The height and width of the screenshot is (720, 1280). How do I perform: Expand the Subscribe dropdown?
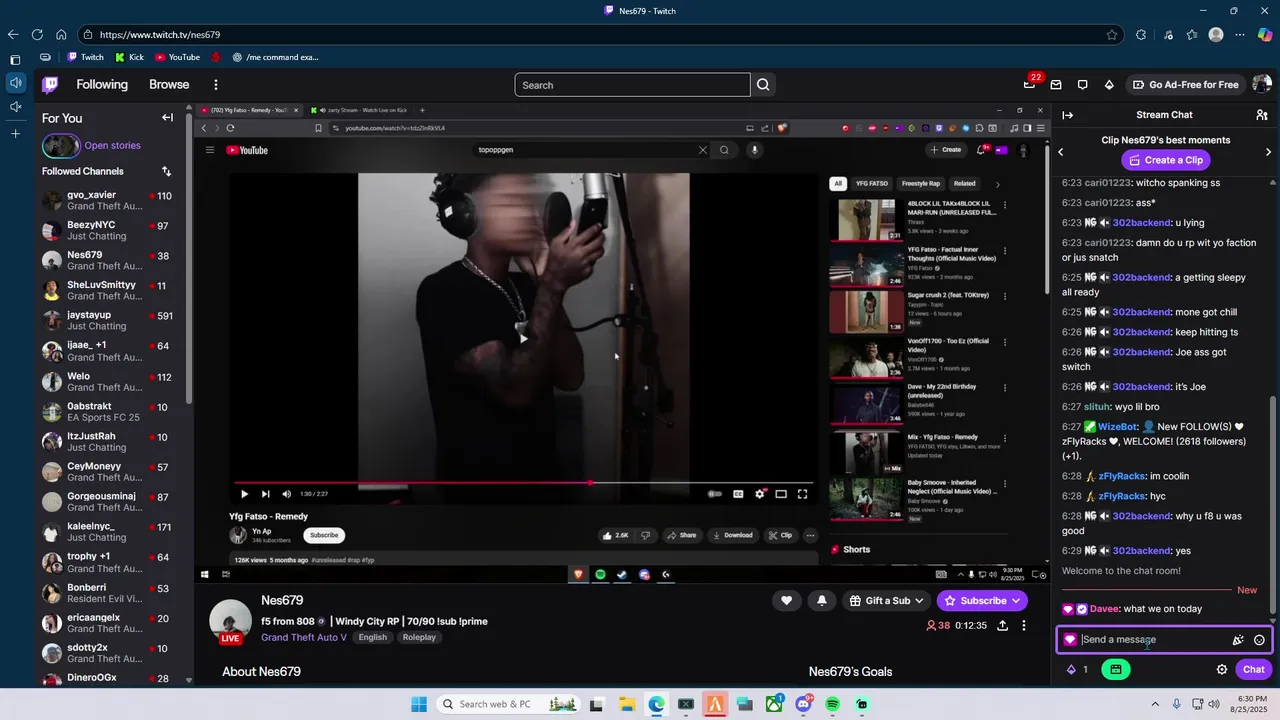tap(1017, 601)
